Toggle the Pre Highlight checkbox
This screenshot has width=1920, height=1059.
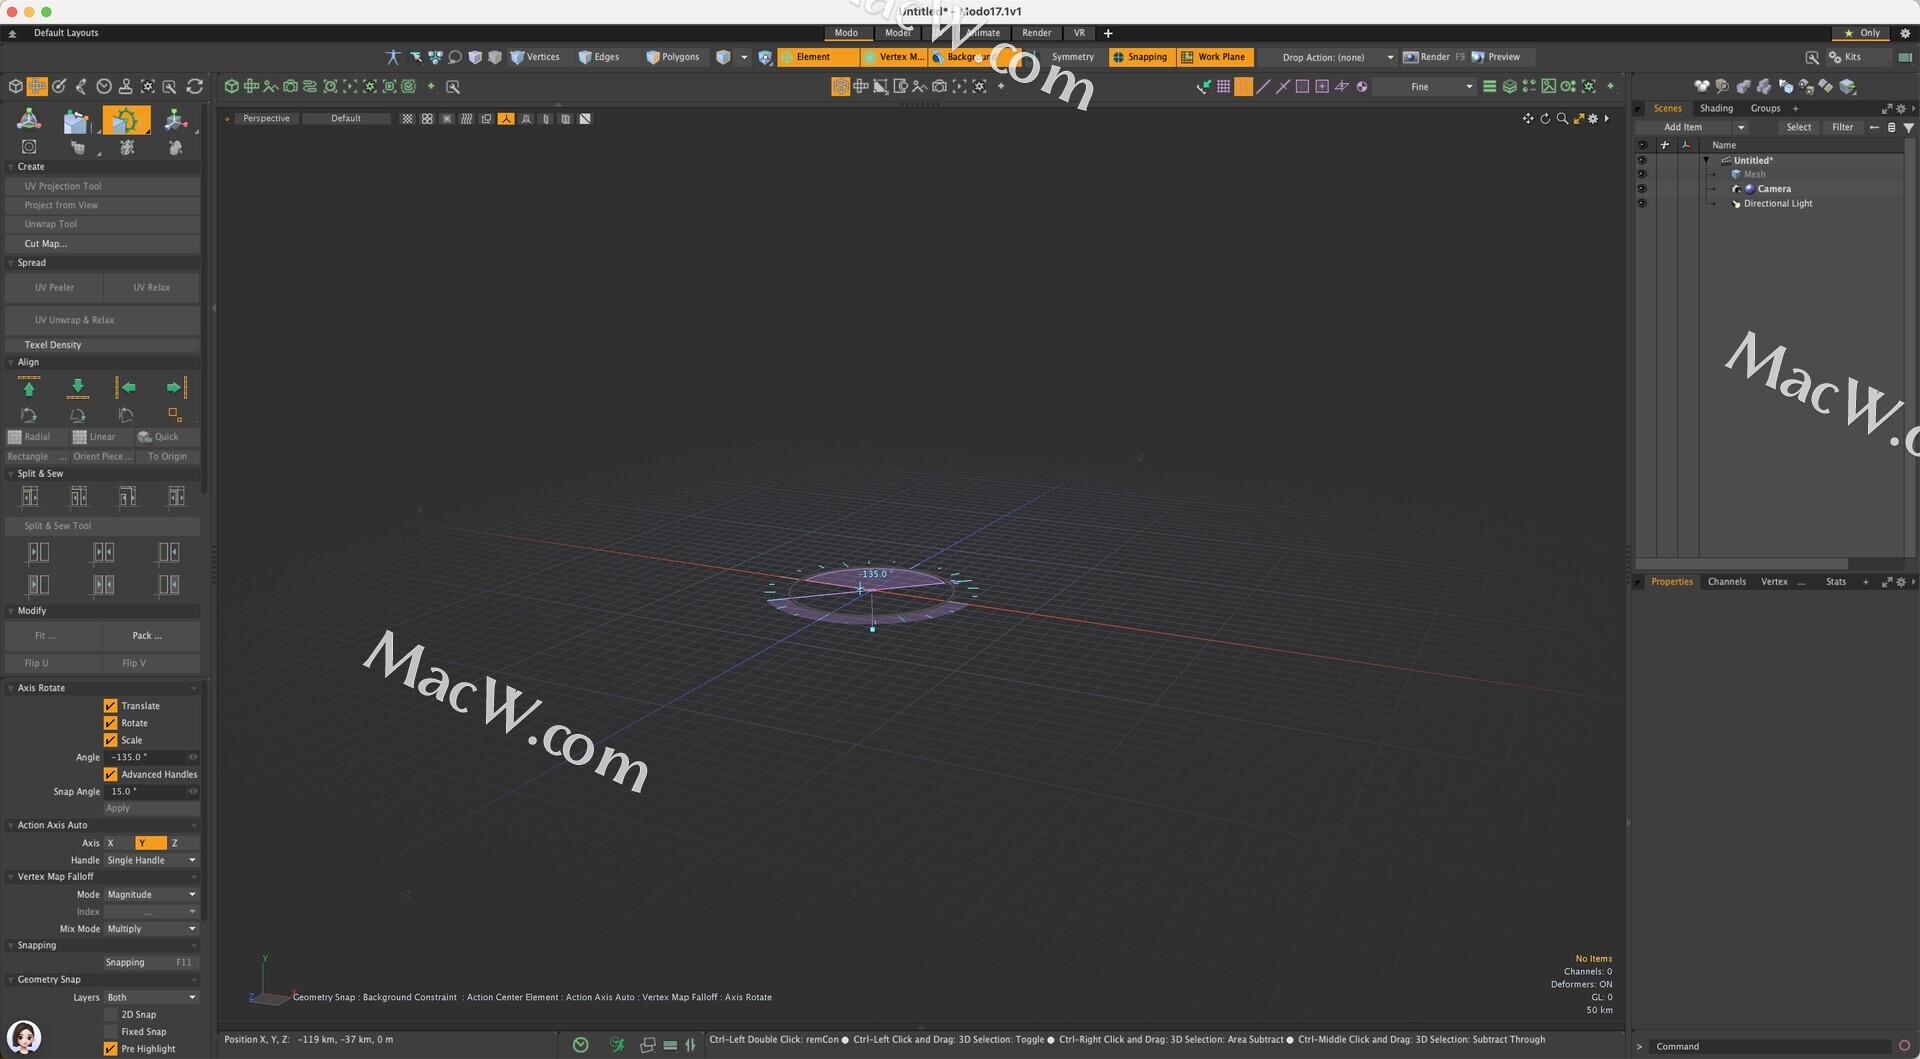click(x=110, y=1049)
